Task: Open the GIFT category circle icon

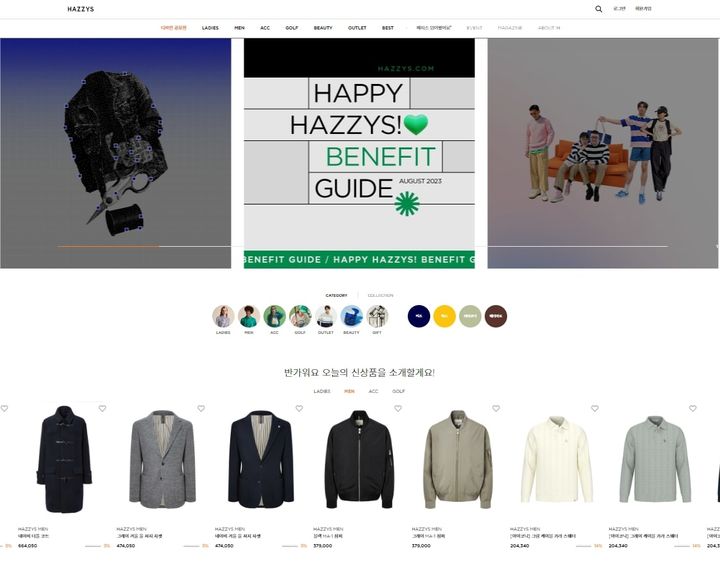Action: click(x=377, y=317)
